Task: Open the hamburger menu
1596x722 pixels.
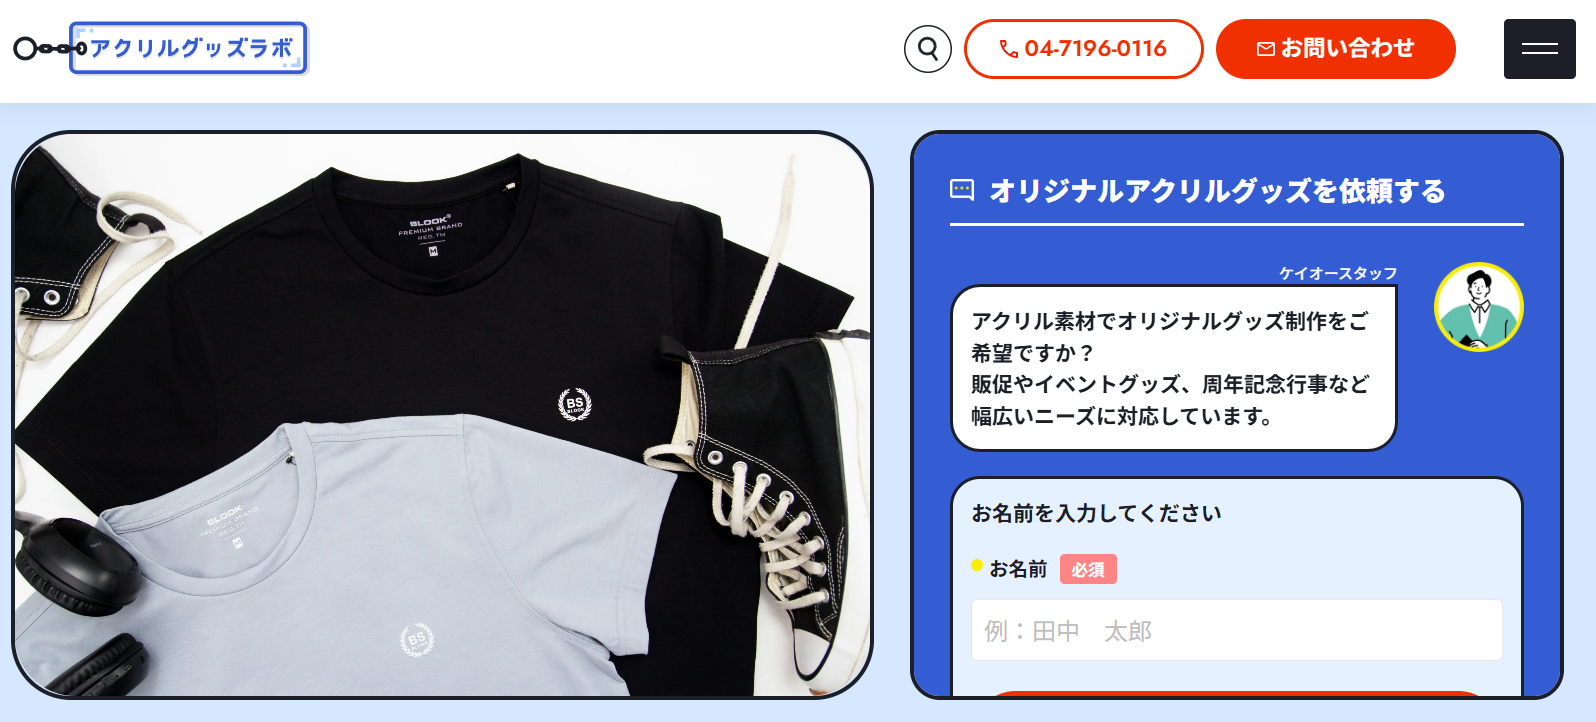Action: pos(1539,48)
